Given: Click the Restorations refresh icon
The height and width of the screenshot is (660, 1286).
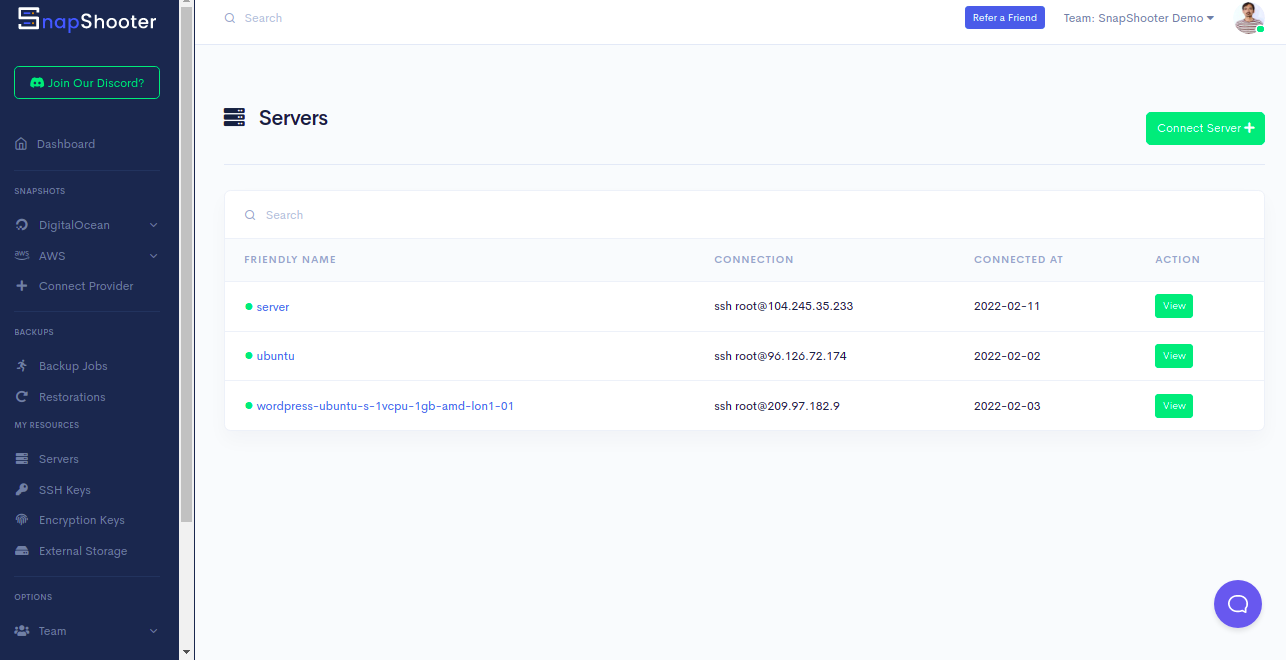Looking at the screenshot, I should tap(22, 397).
